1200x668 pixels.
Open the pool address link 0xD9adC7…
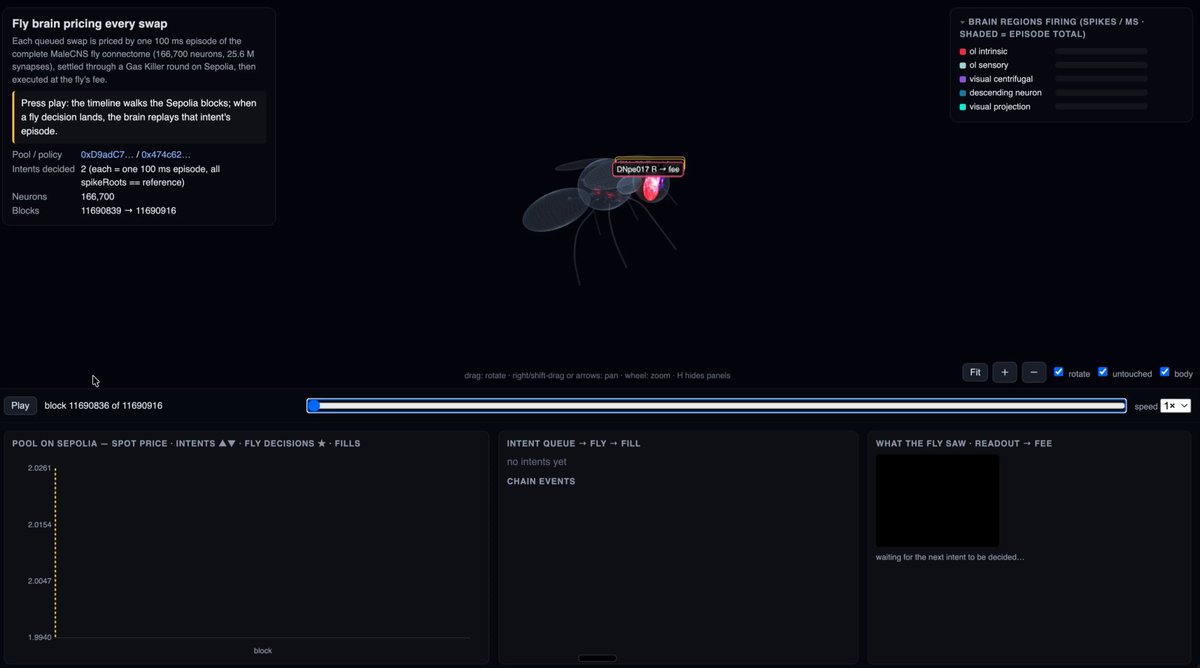coord(106,155)
